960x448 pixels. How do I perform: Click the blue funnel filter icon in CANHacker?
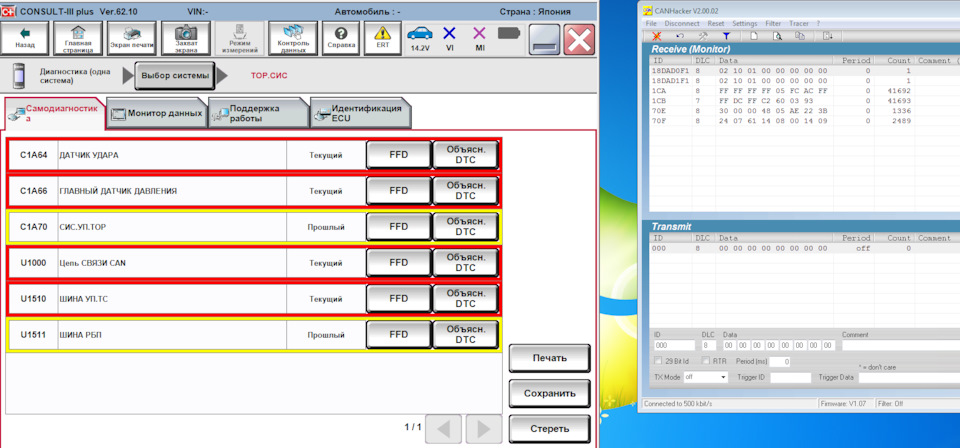[x=727, y=36]
